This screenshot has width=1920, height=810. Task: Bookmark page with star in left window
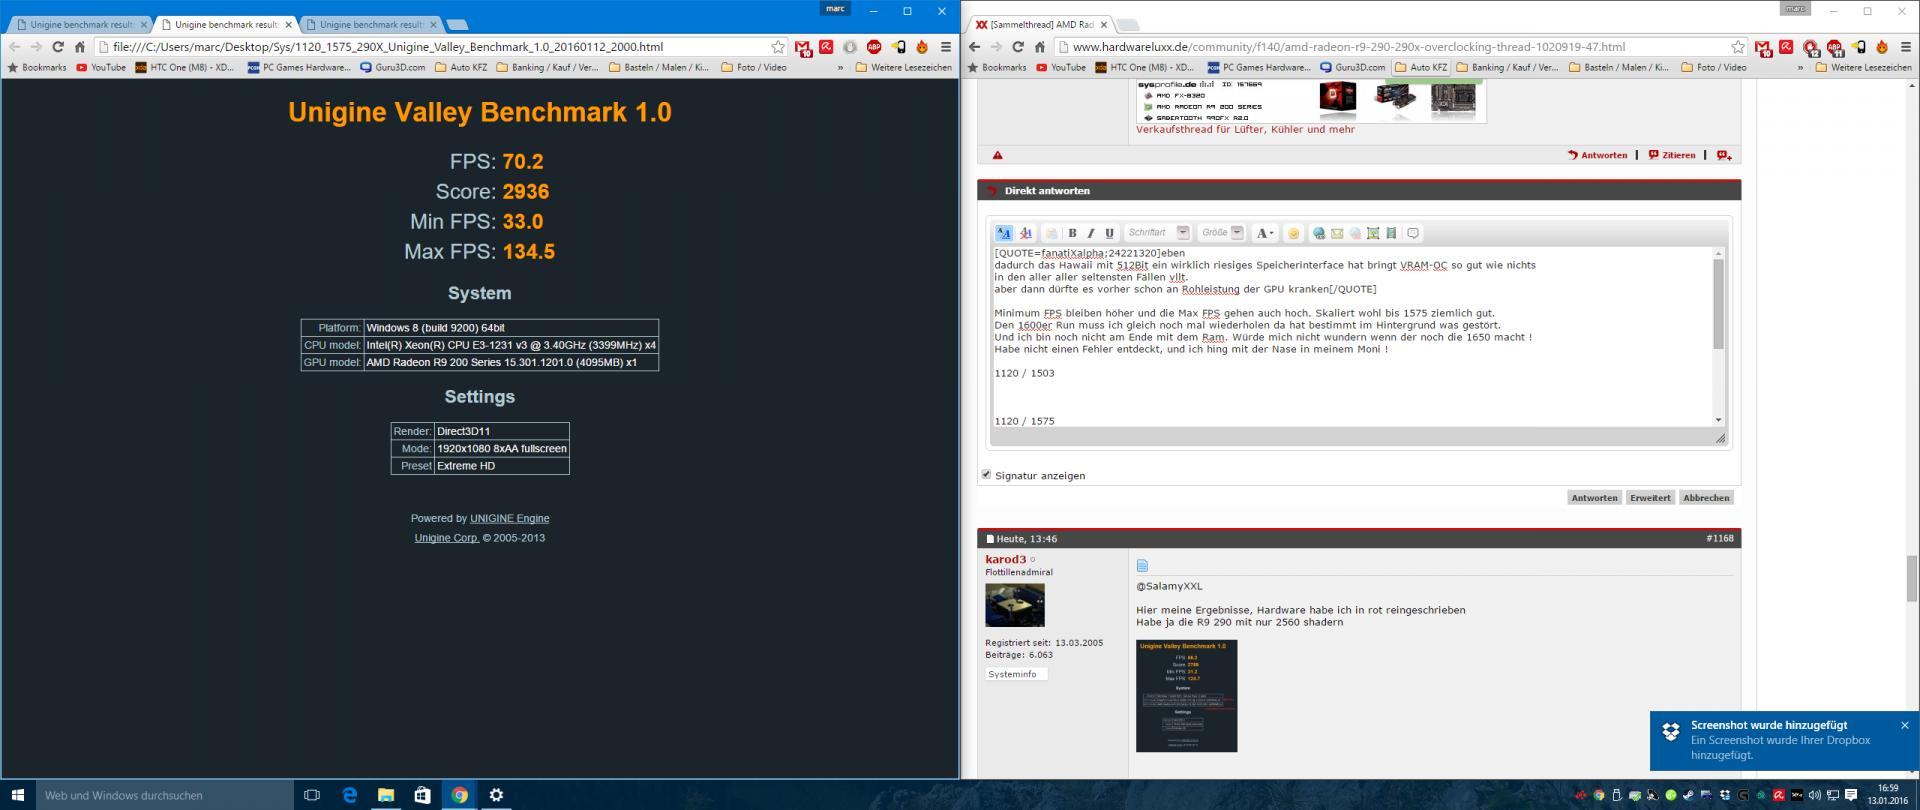click(x=778, y=47)
